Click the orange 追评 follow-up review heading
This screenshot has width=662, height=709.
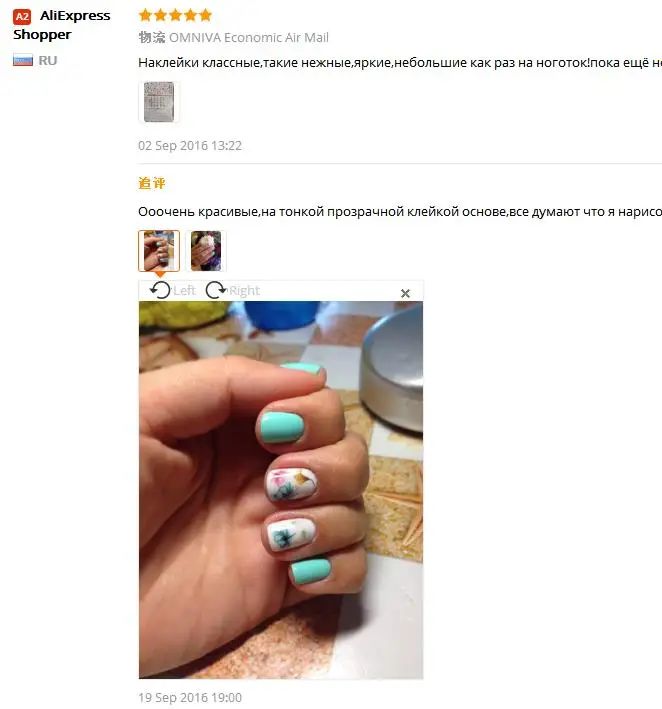[x=152, y=183]
